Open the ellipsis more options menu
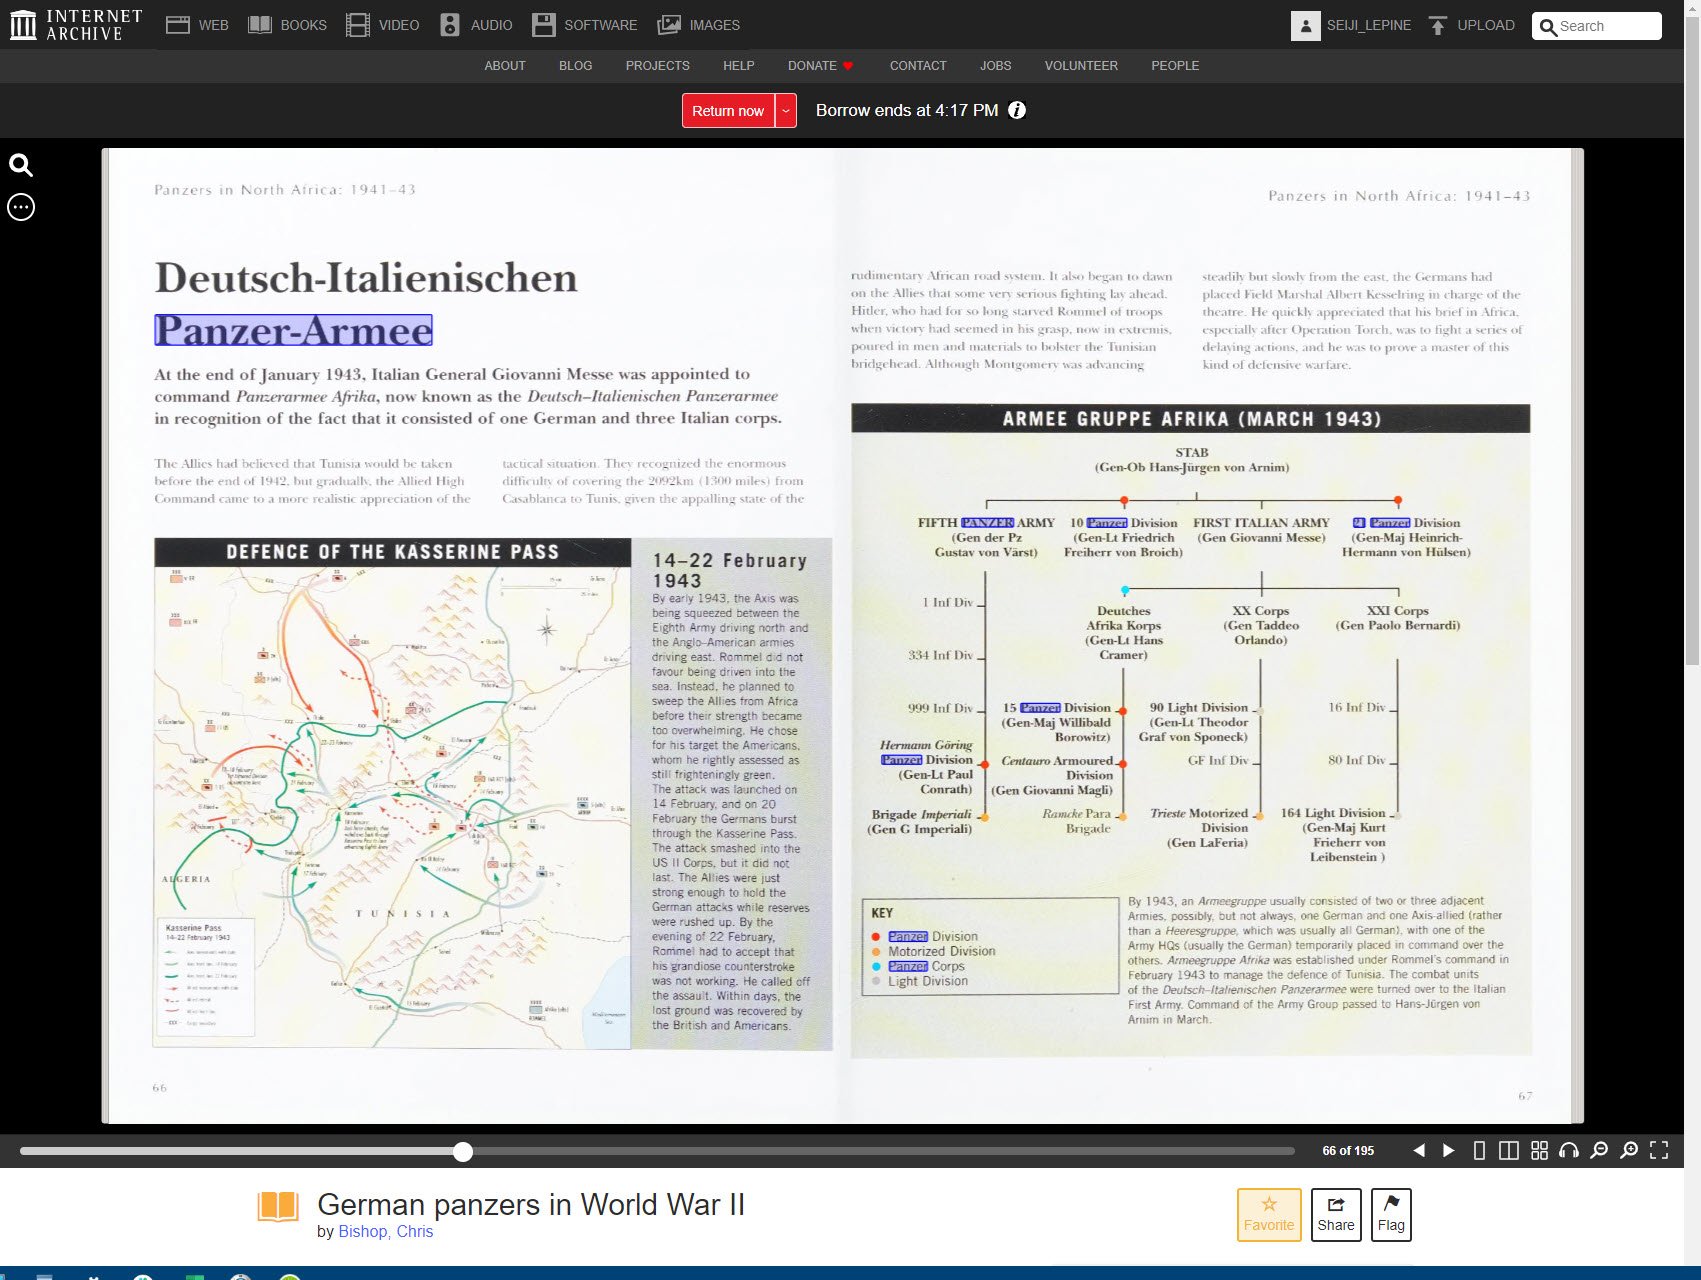 tap(21, 207)
